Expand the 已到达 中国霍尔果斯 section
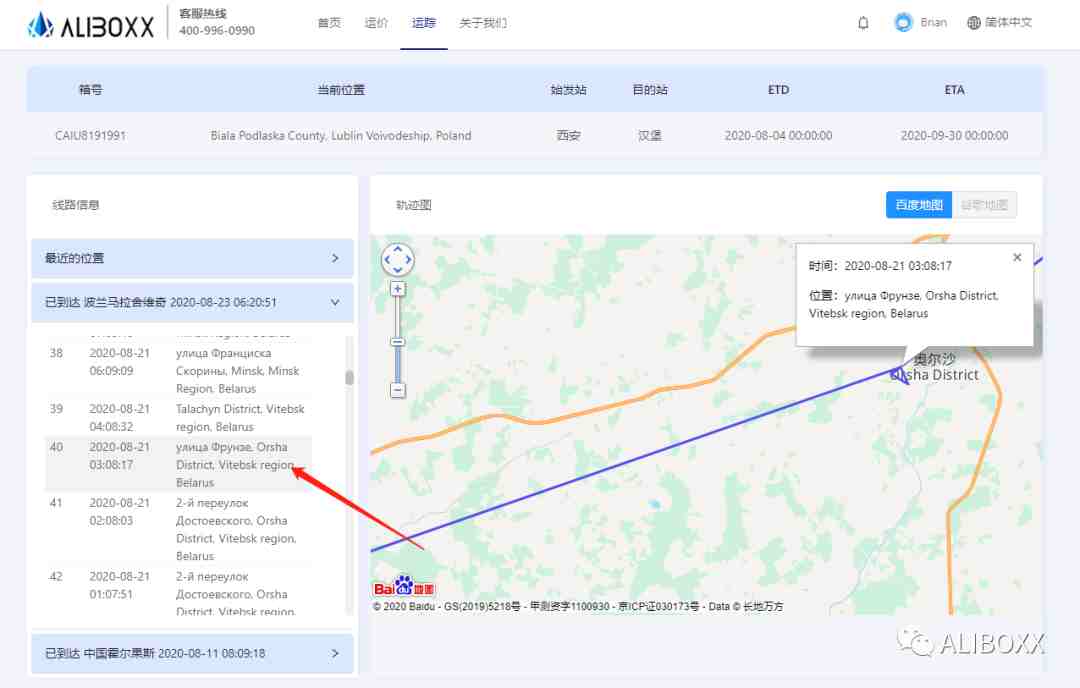Image resolution: width=1080 pixels, height=688 pixels. pyautogui.click(x=192, y=653)
